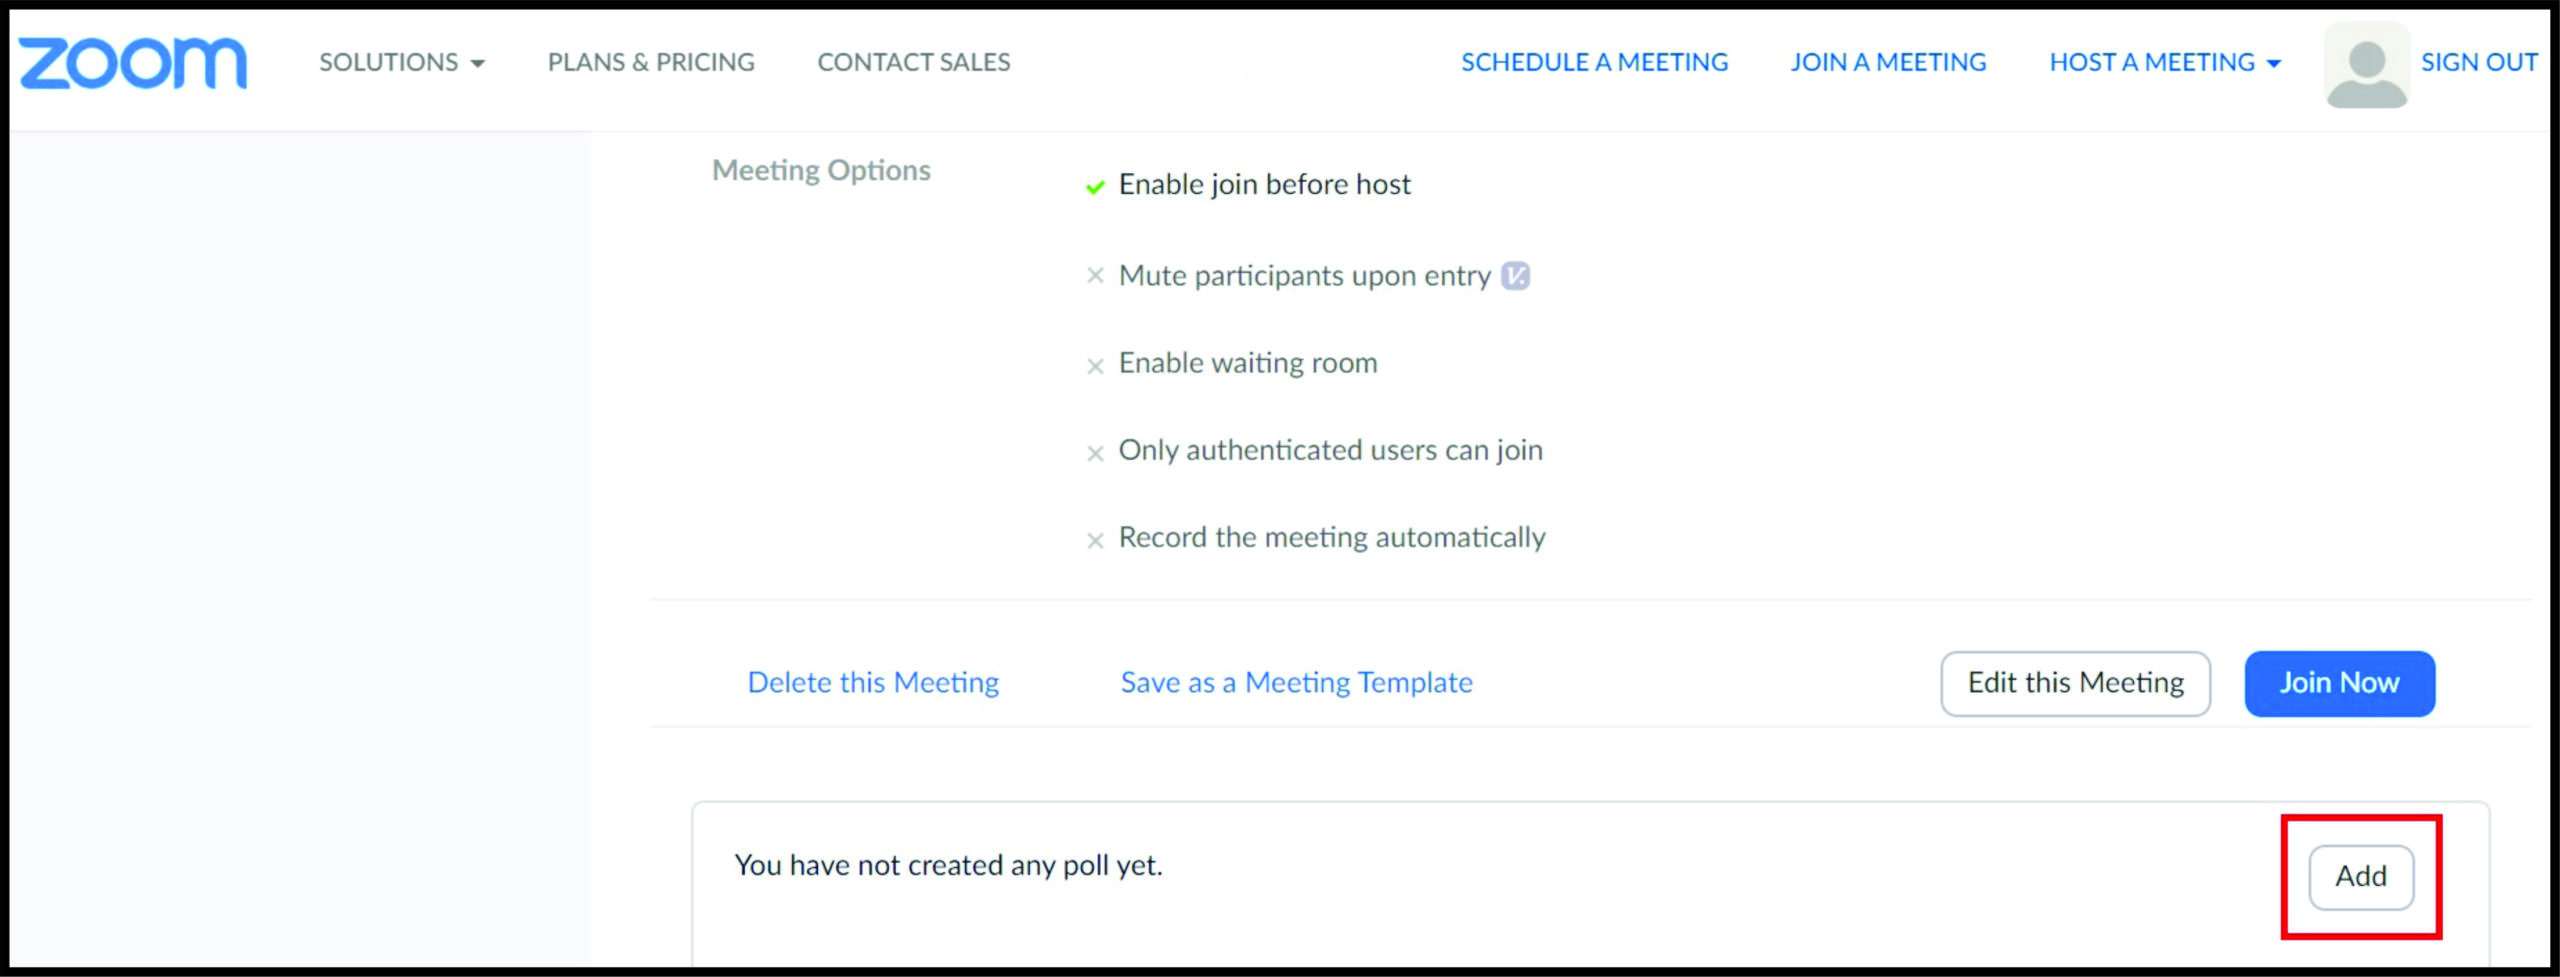The height and width of the screenshot is (977, 2560).
Task: Save as a Meeting Template
Action: 1296,683
